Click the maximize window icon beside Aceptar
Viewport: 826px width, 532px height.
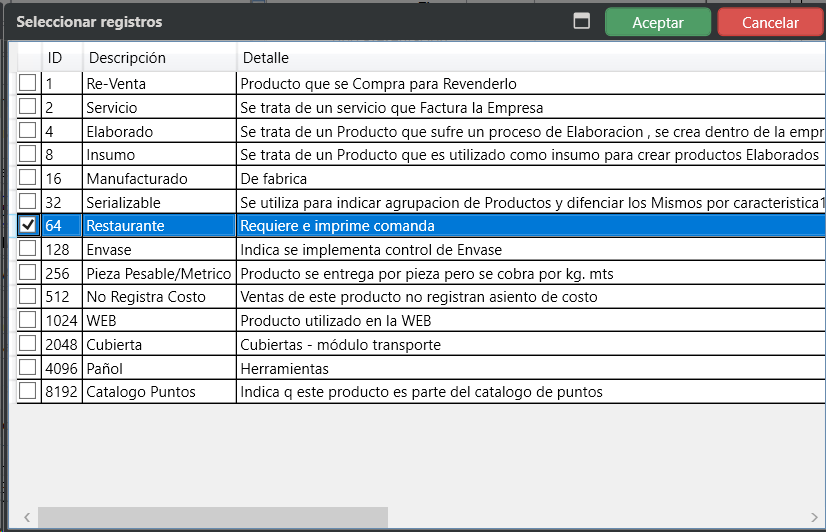pyautogui.click(x=582, y=22)
